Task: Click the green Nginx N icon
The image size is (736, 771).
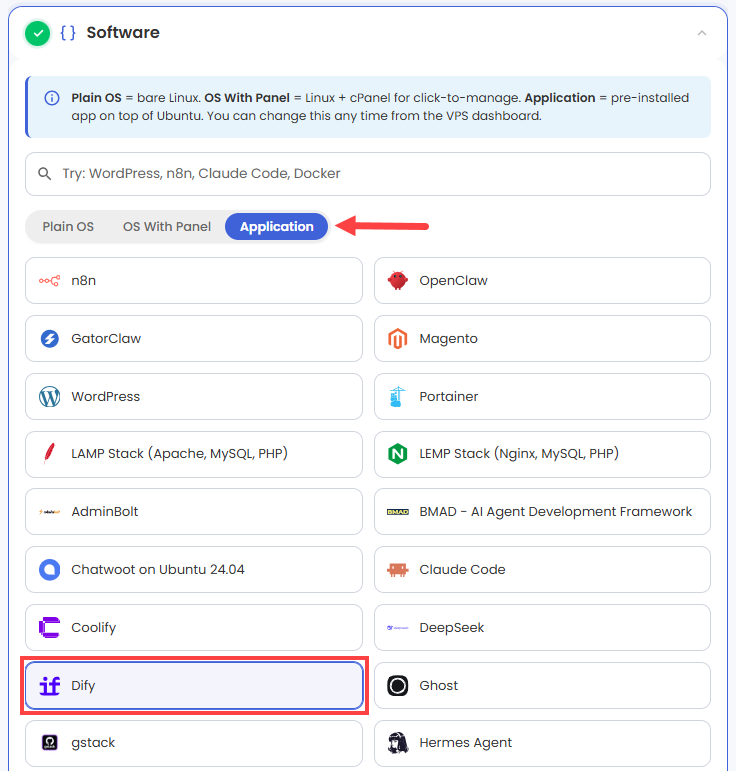Action: tap(397, 454)
